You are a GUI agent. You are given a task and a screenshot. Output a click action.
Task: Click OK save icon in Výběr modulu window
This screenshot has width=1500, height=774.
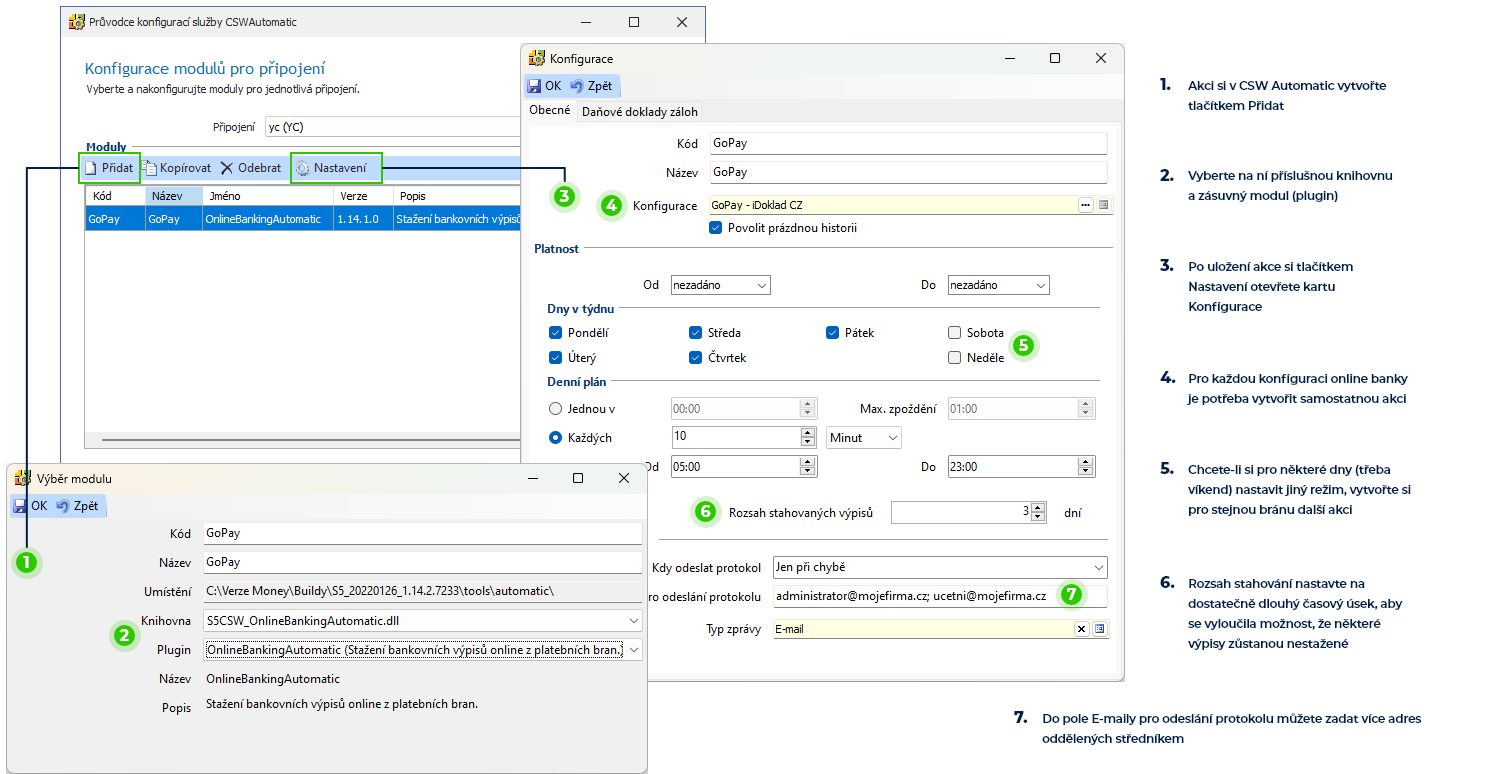(20, 506)
